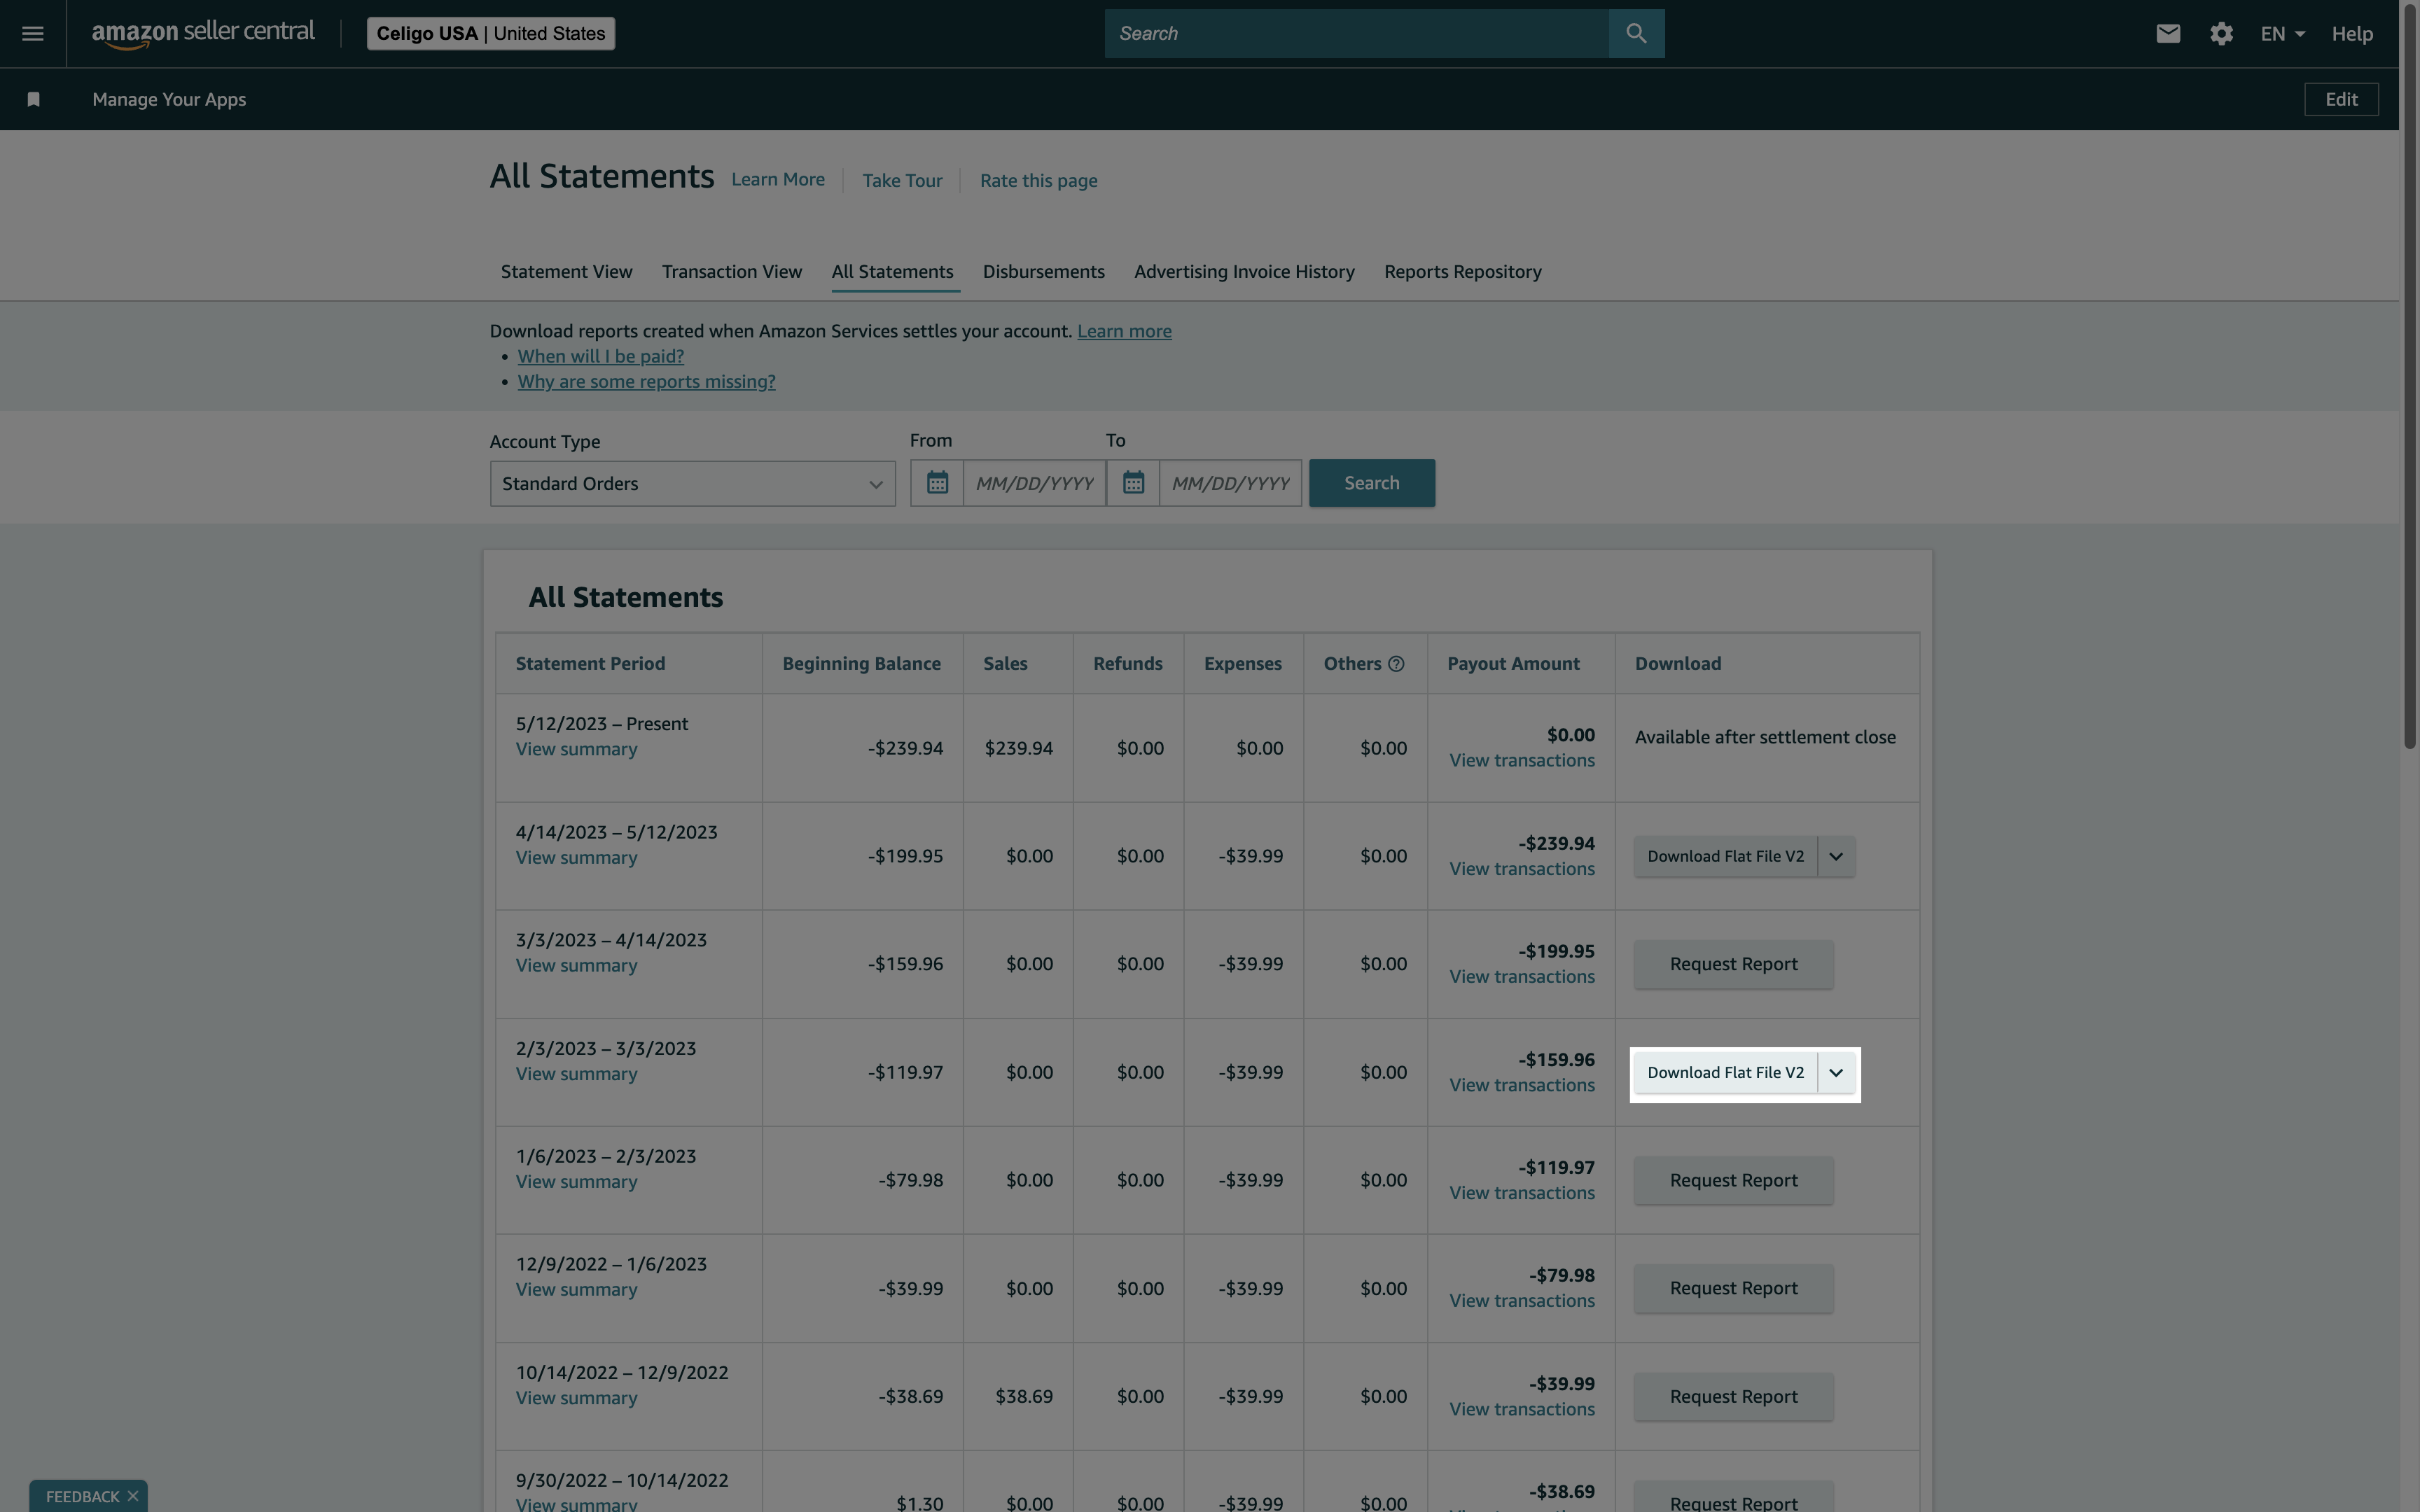This screenshot has width=2420, height=1512.
Task: Click into the From date input field
Action: point(1034,483)
